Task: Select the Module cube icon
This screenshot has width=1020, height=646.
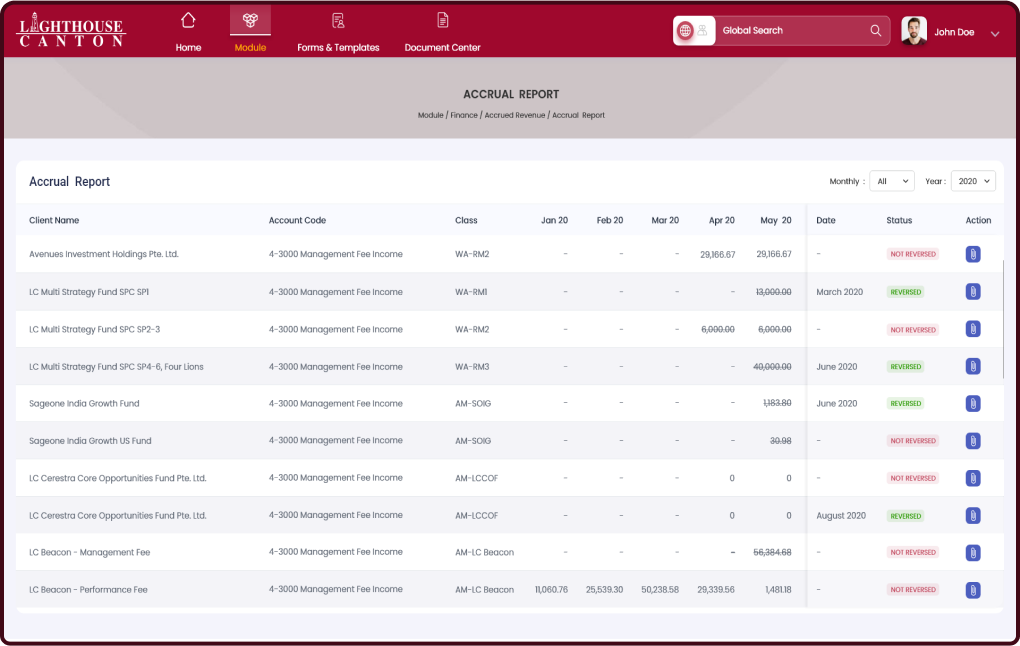Action: tap(250, 20)
